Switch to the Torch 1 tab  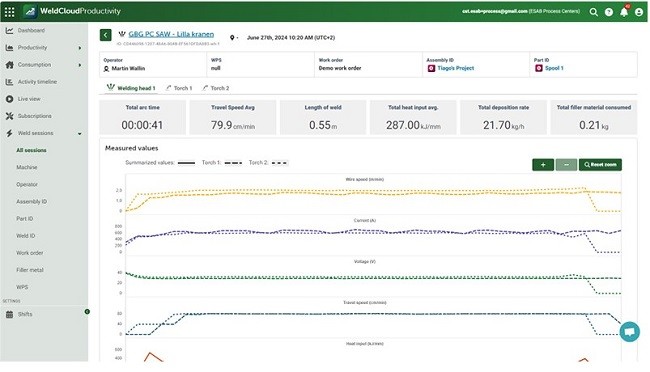(x=179, y=88)
